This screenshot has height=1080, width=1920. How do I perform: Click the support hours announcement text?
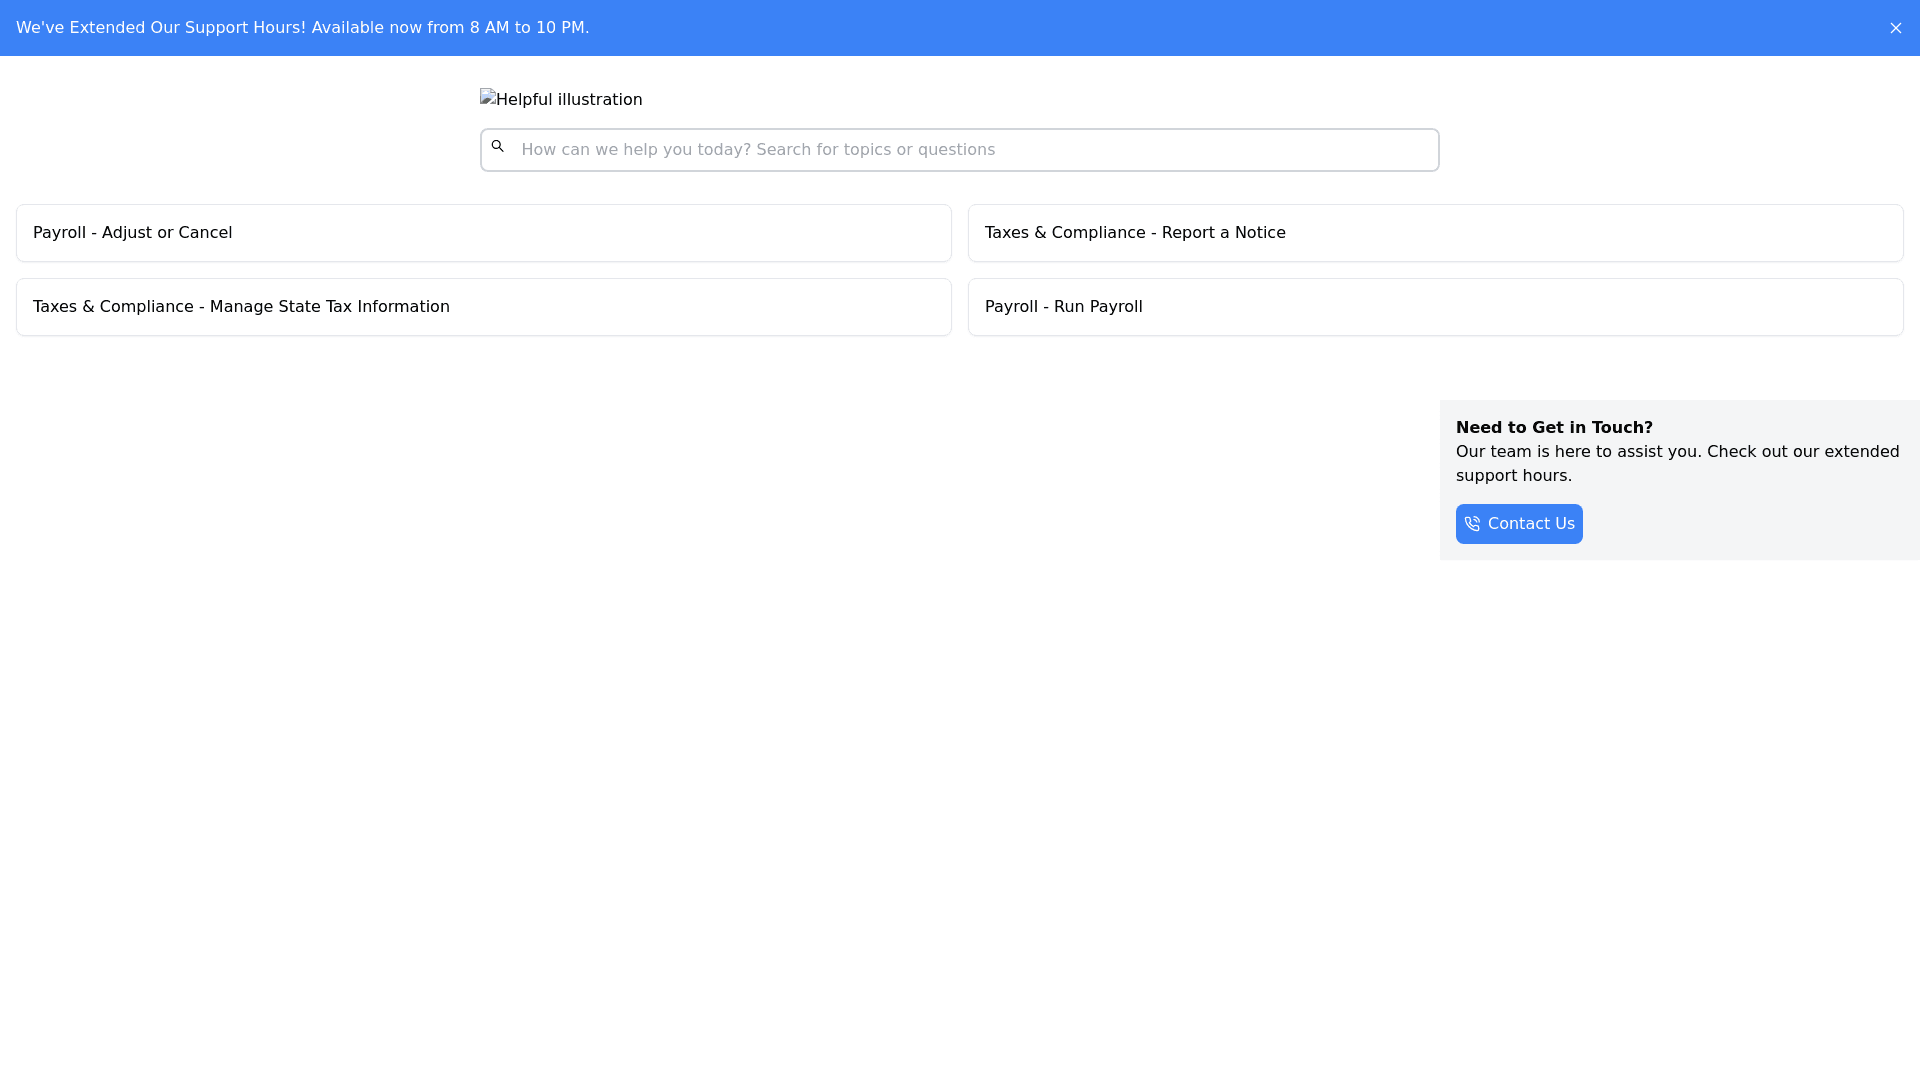pyautogui.click(x=302, y=28)
